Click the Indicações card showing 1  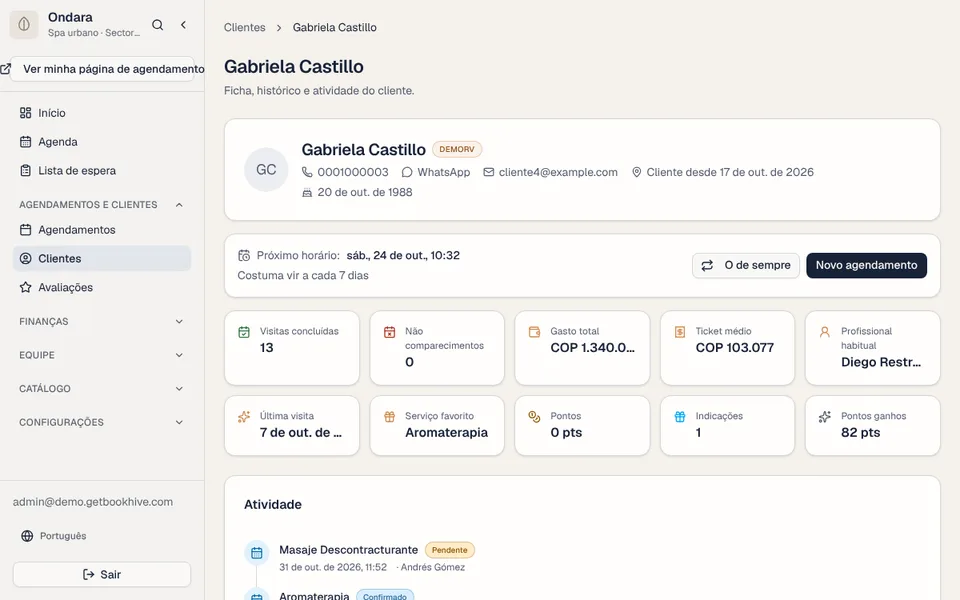(x=727, y=426)
